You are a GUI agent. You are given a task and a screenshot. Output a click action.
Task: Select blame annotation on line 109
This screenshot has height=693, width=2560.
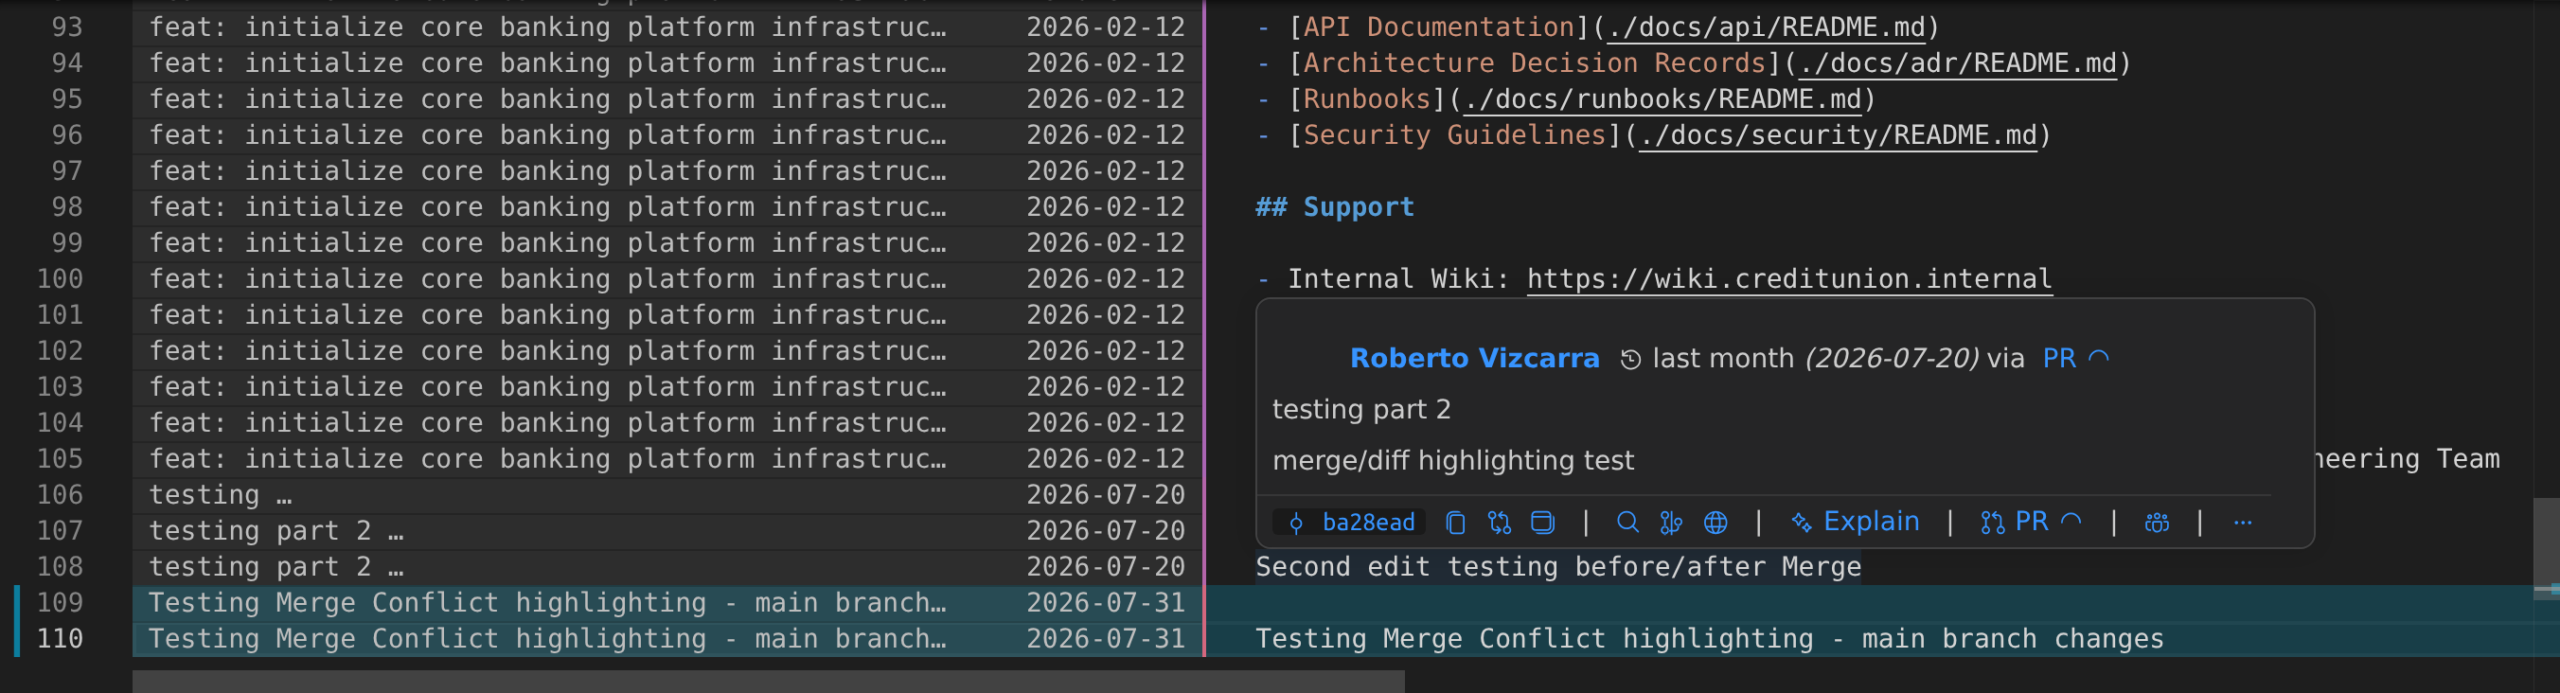667,603
